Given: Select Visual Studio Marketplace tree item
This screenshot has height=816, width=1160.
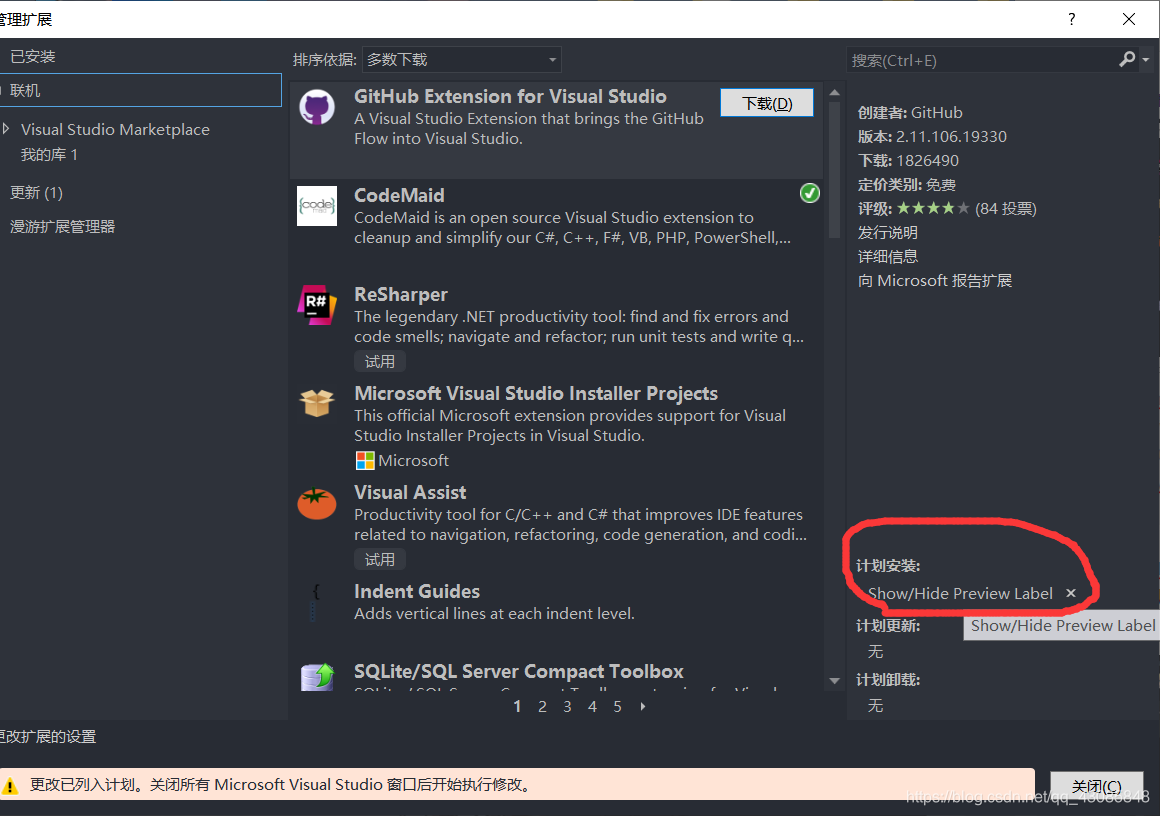Looking at the screenshot, I should [x=115, y=129].
